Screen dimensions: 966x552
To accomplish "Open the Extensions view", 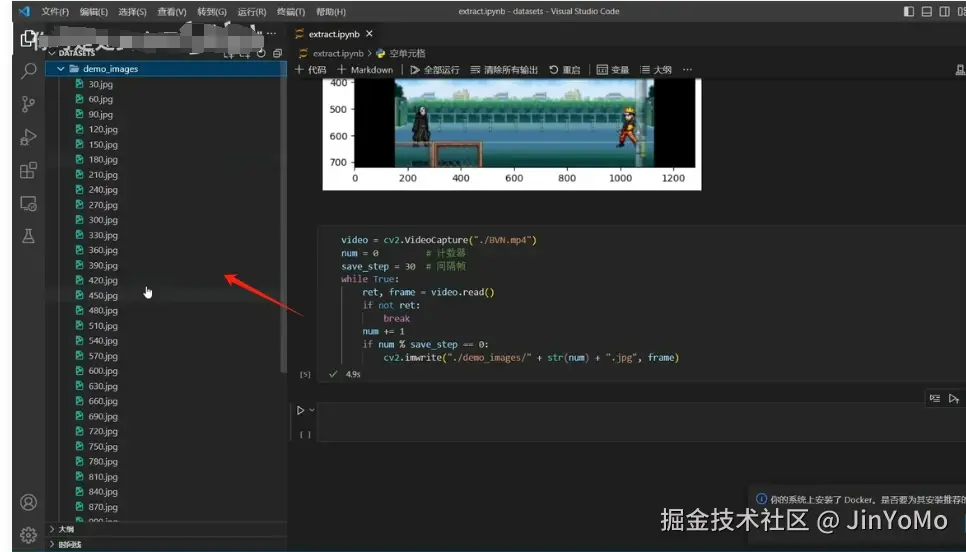I will (x=28, y=170).
